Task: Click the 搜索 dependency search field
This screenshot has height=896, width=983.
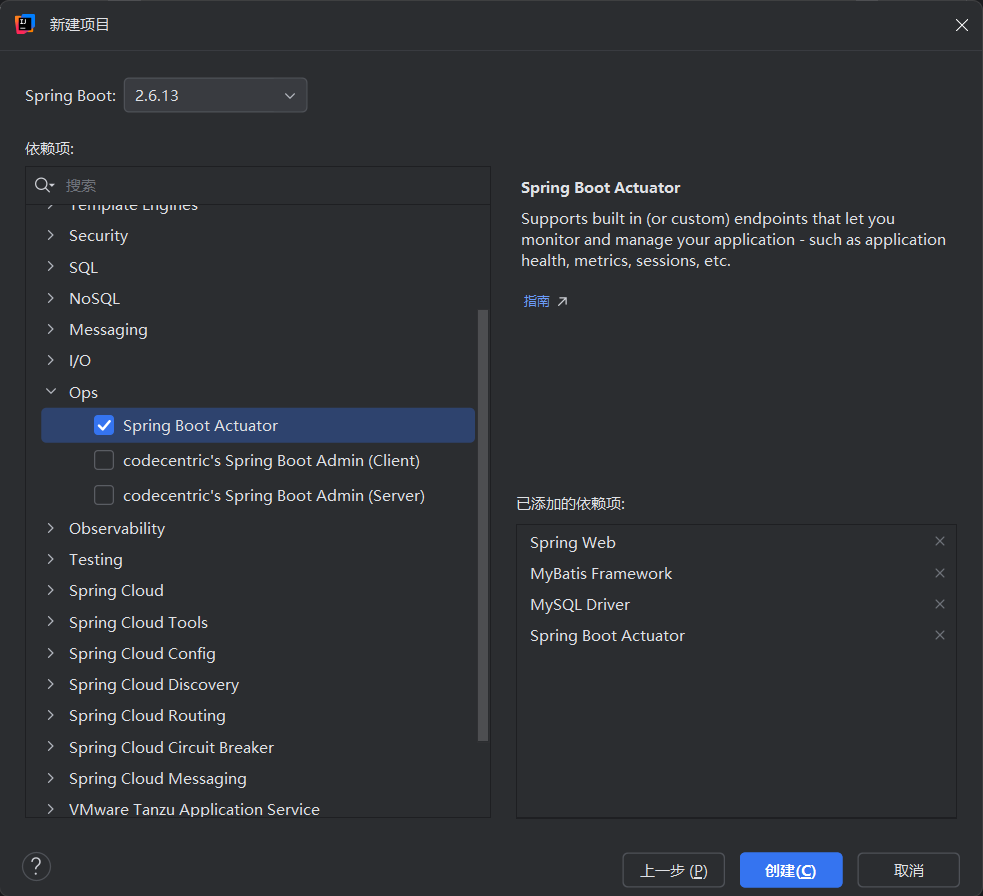Action: coord(258,186)
